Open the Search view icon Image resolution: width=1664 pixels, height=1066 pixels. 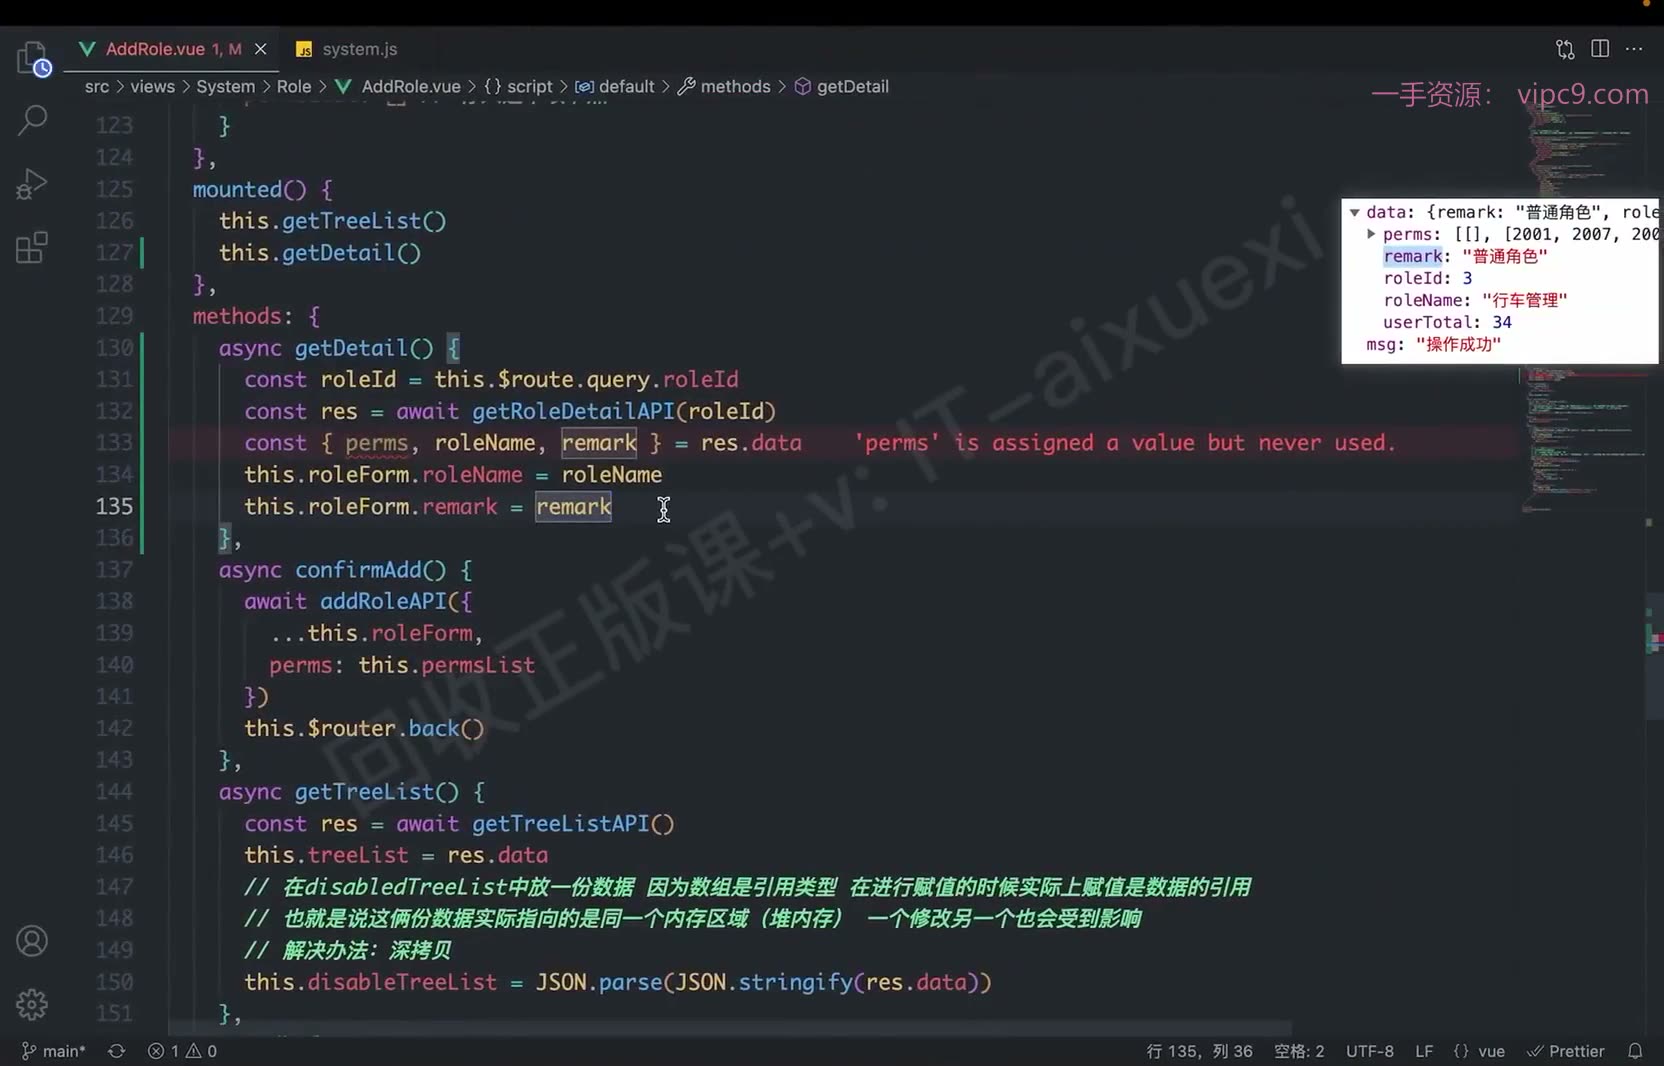(32, 121)
